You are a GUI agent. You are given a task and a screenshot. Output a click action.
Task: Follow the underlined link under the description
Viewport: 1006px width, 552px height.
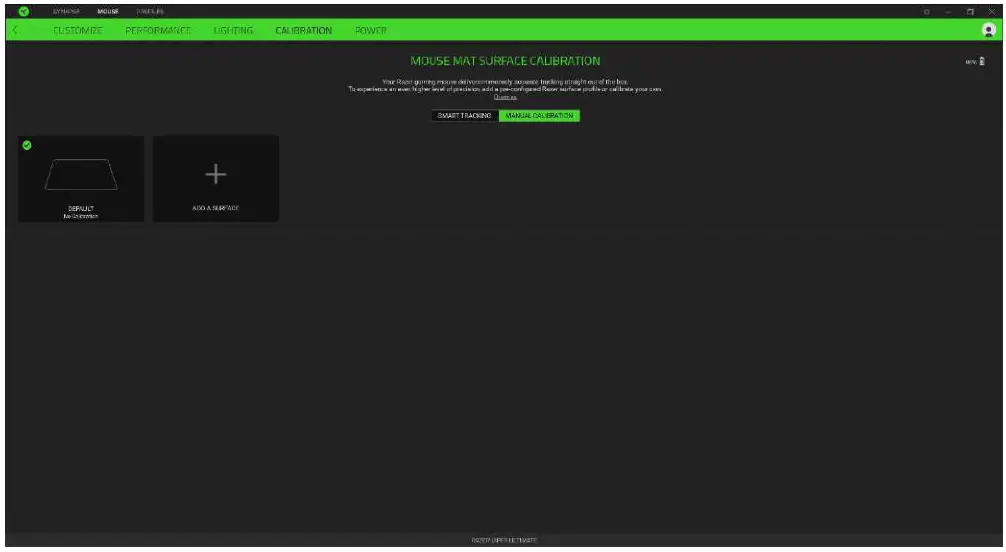point(505,97)
